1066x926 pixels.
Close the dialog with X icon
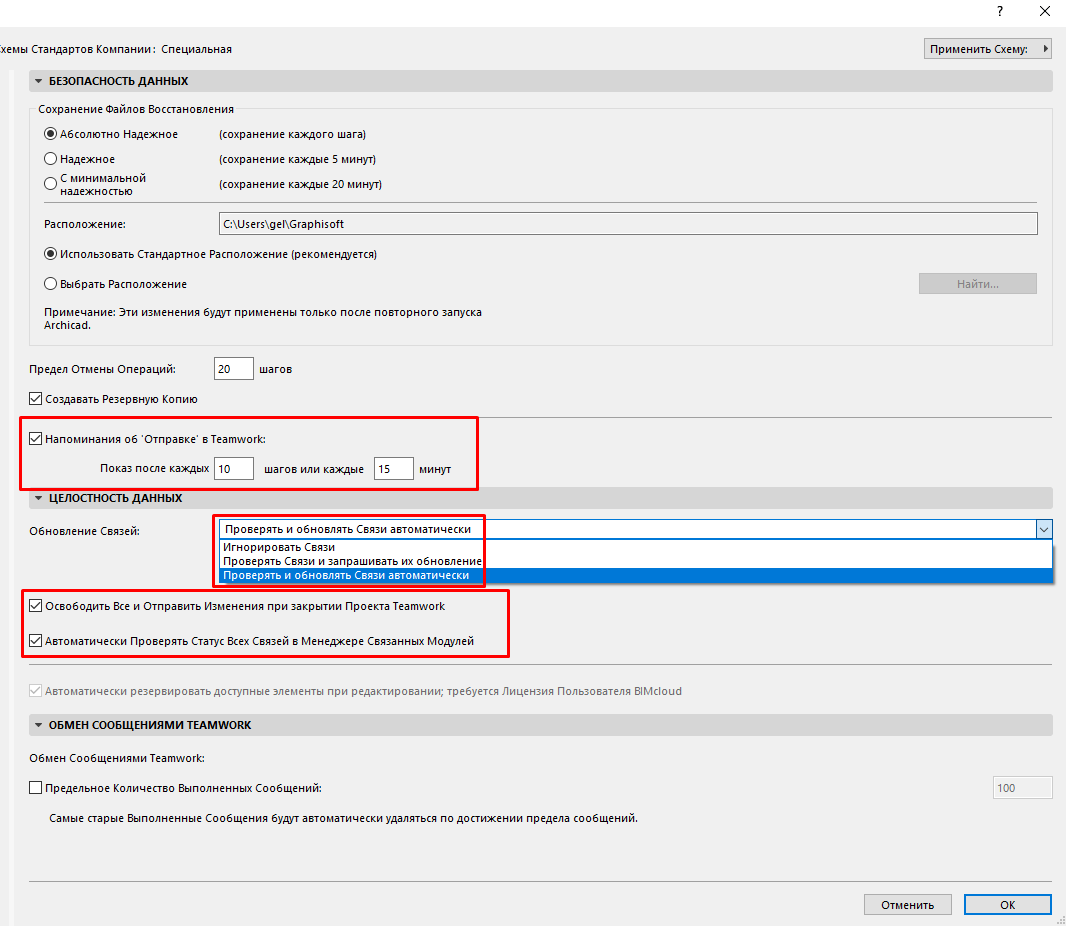[1044, 11]
